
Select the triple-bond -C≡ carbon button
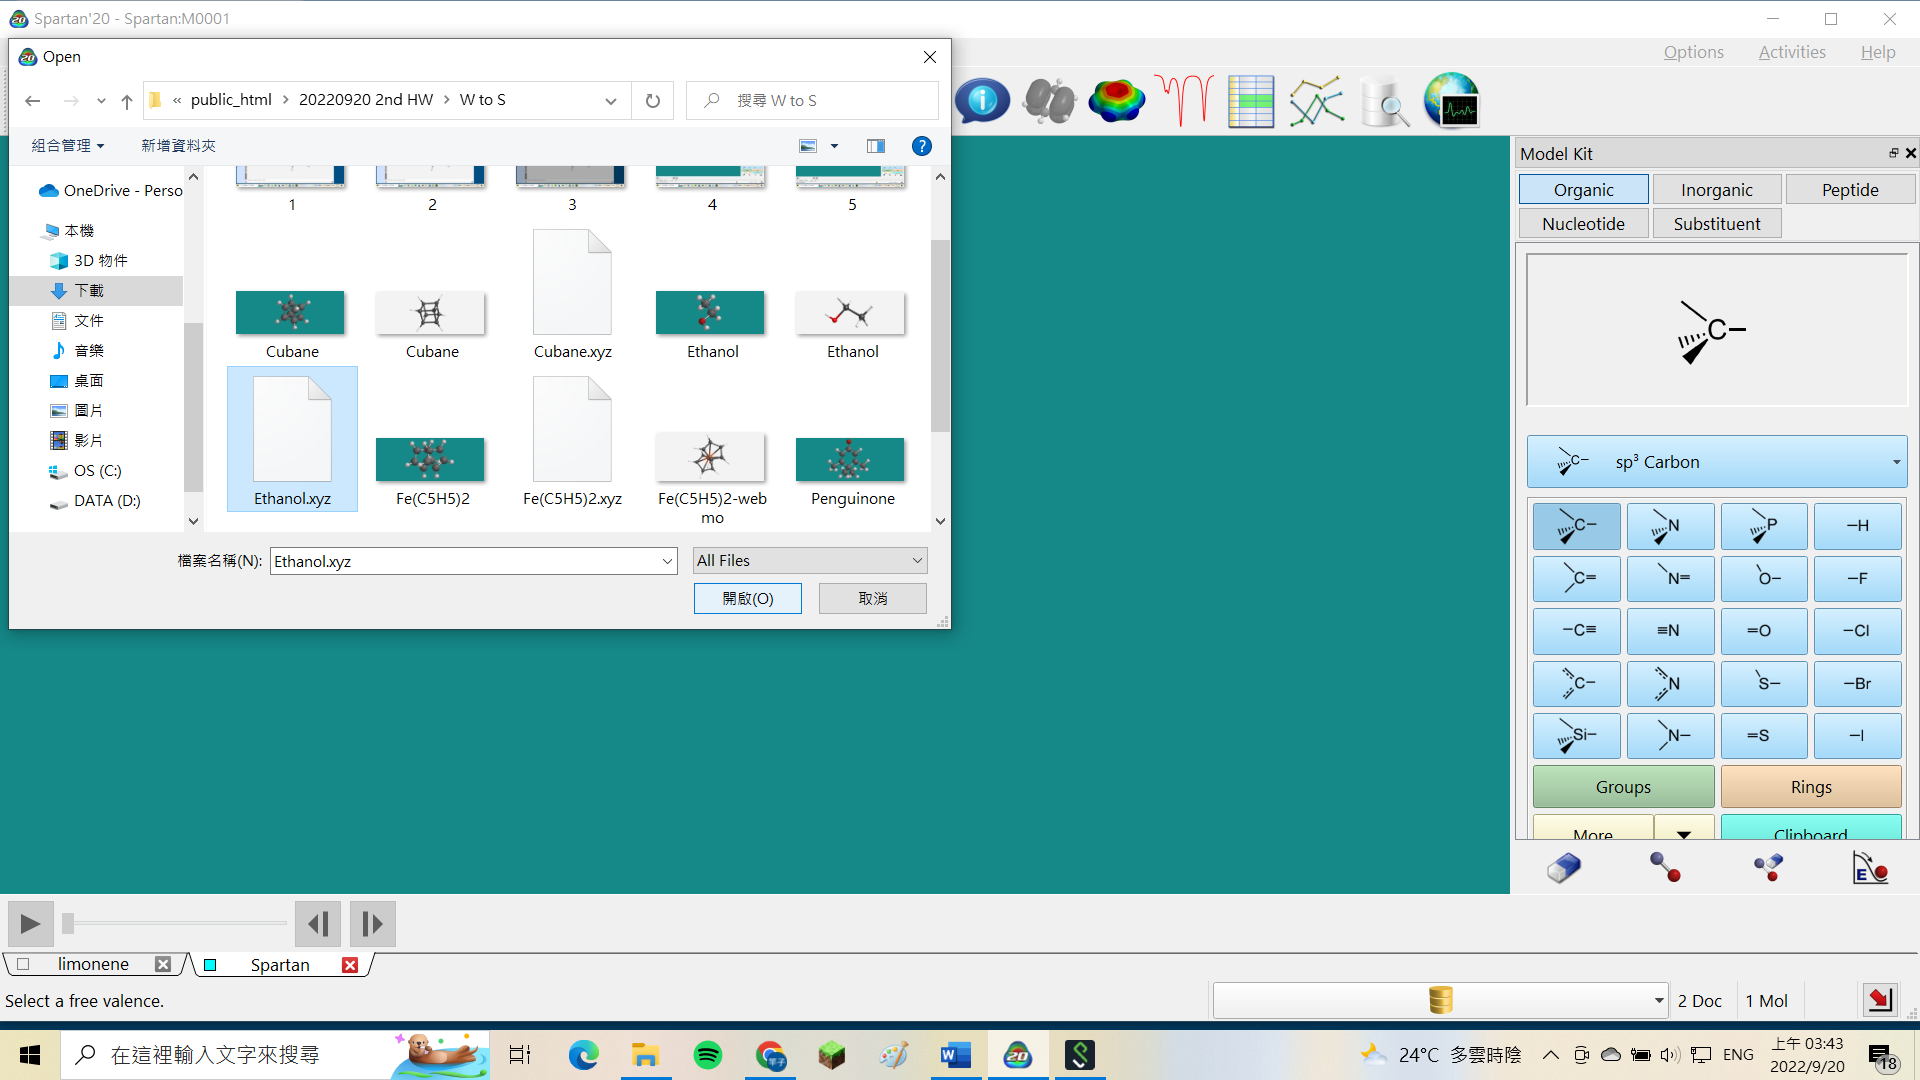point(1577,631)
